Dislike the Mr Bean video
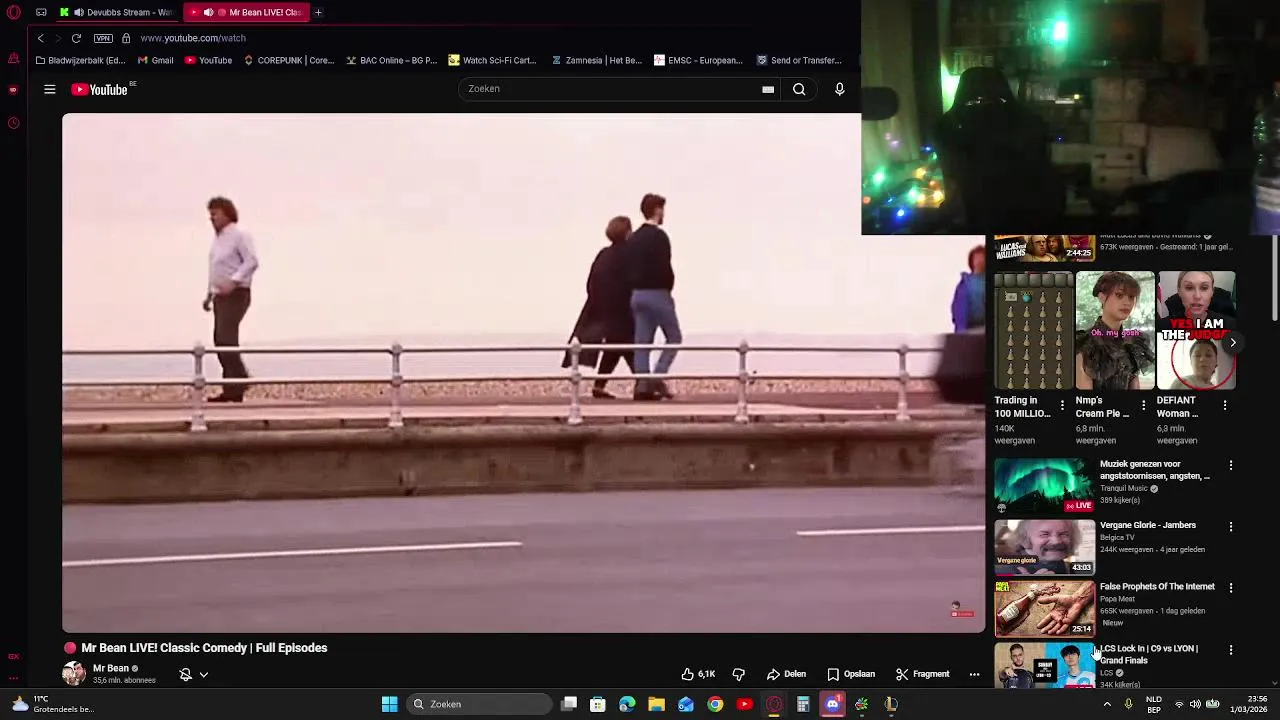This screenshot has width=1280, height=720. click(x=739, y=674)
